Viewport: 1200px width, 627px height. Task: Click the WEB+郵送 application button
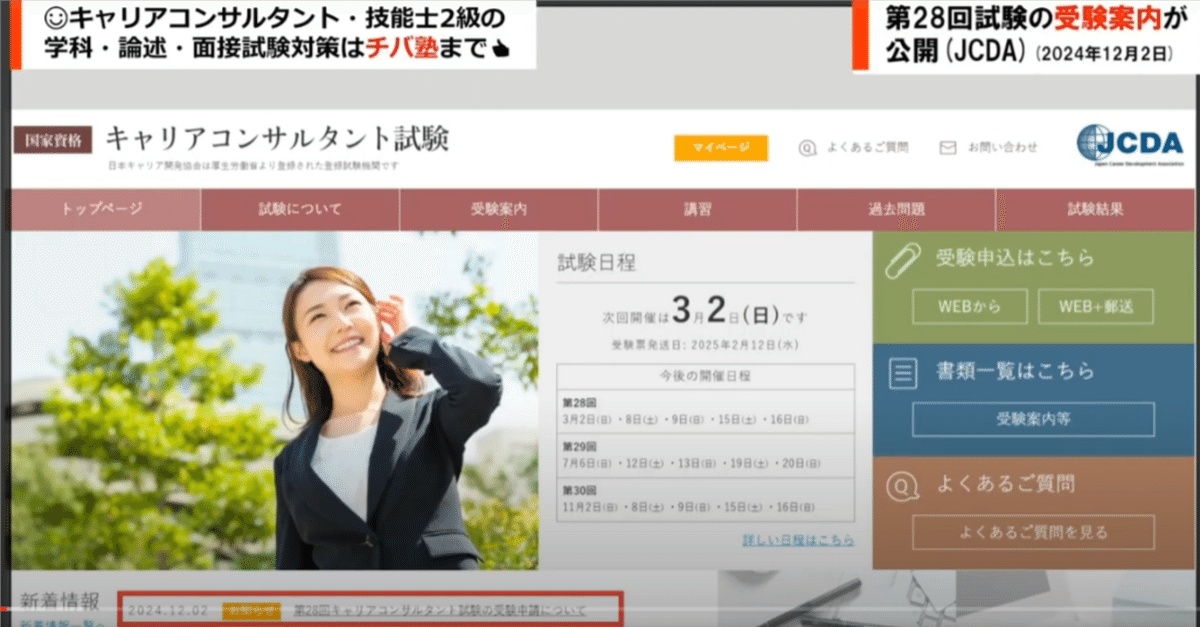coord(1097,306)
